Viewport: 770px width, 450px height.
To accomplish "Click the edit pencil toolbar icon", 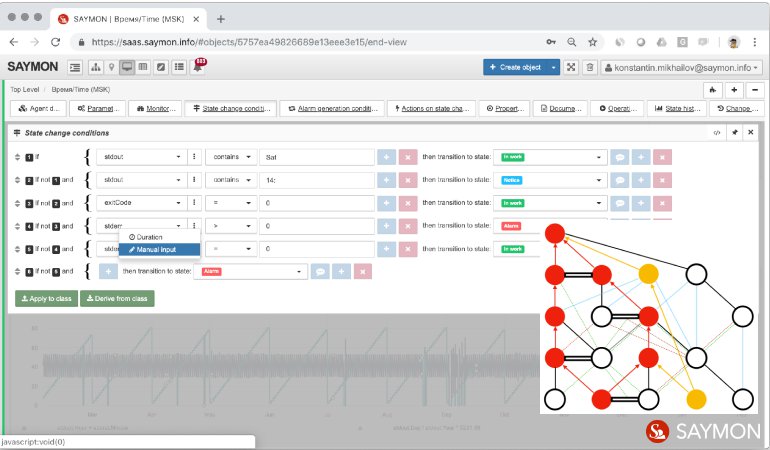I will point(161,67).
